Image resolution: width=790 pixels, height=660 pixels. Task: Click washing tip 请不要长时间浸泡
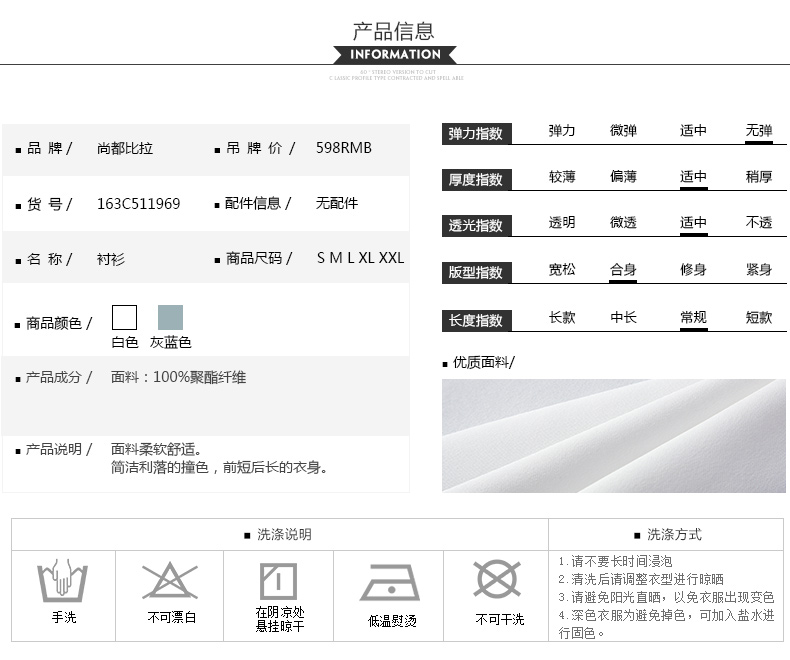pos(616,562)
